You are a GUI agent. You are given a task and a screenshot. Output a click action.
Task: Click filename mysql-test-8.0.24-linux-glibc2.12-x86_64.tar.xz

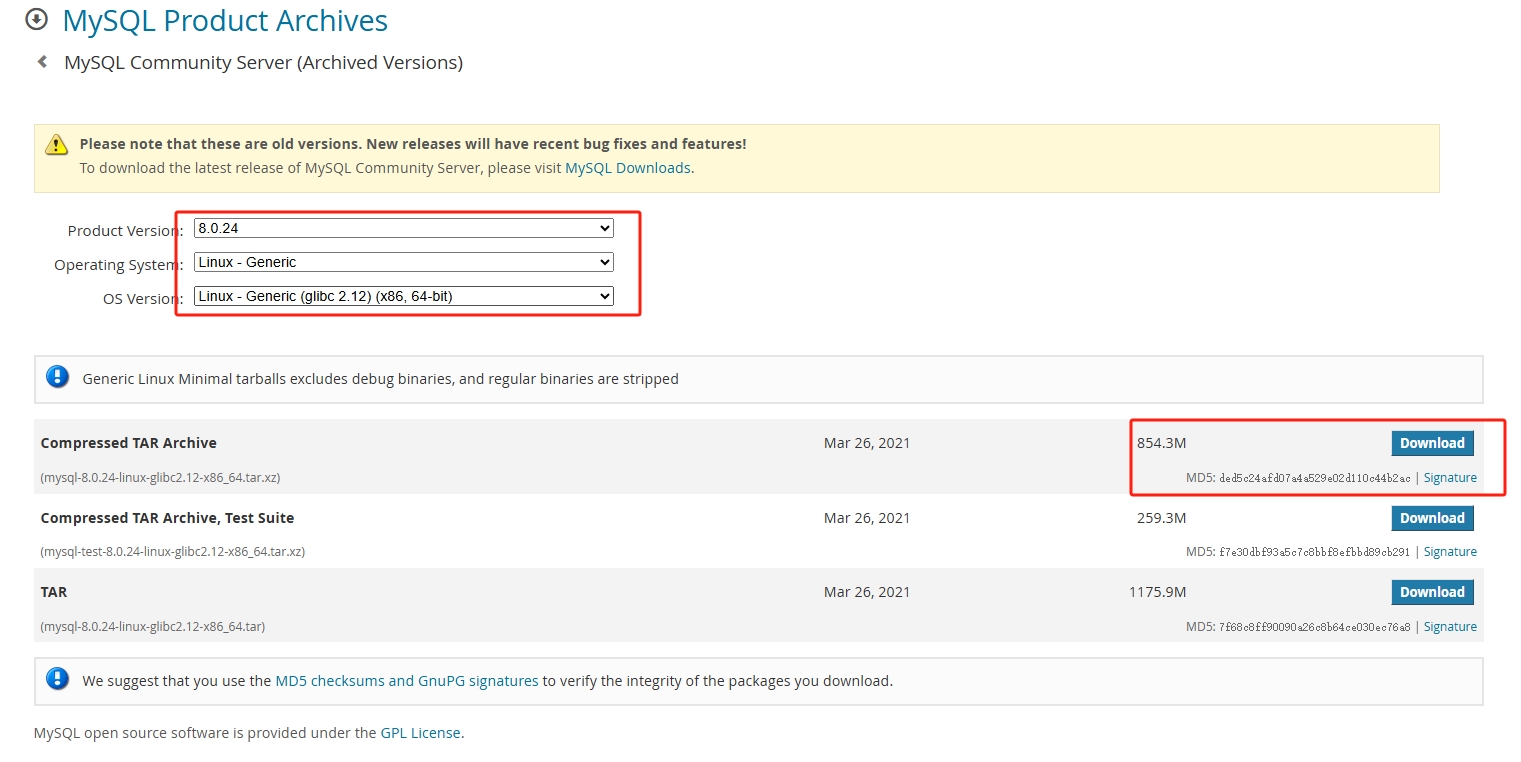click(173, 552)
